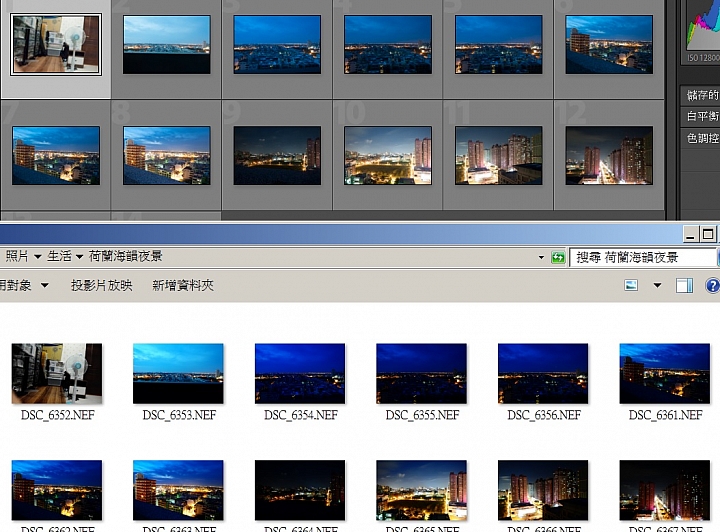Click the ISO 12800 histogram readout
This screenshot has width=720, height=532.
click(703, 58)
